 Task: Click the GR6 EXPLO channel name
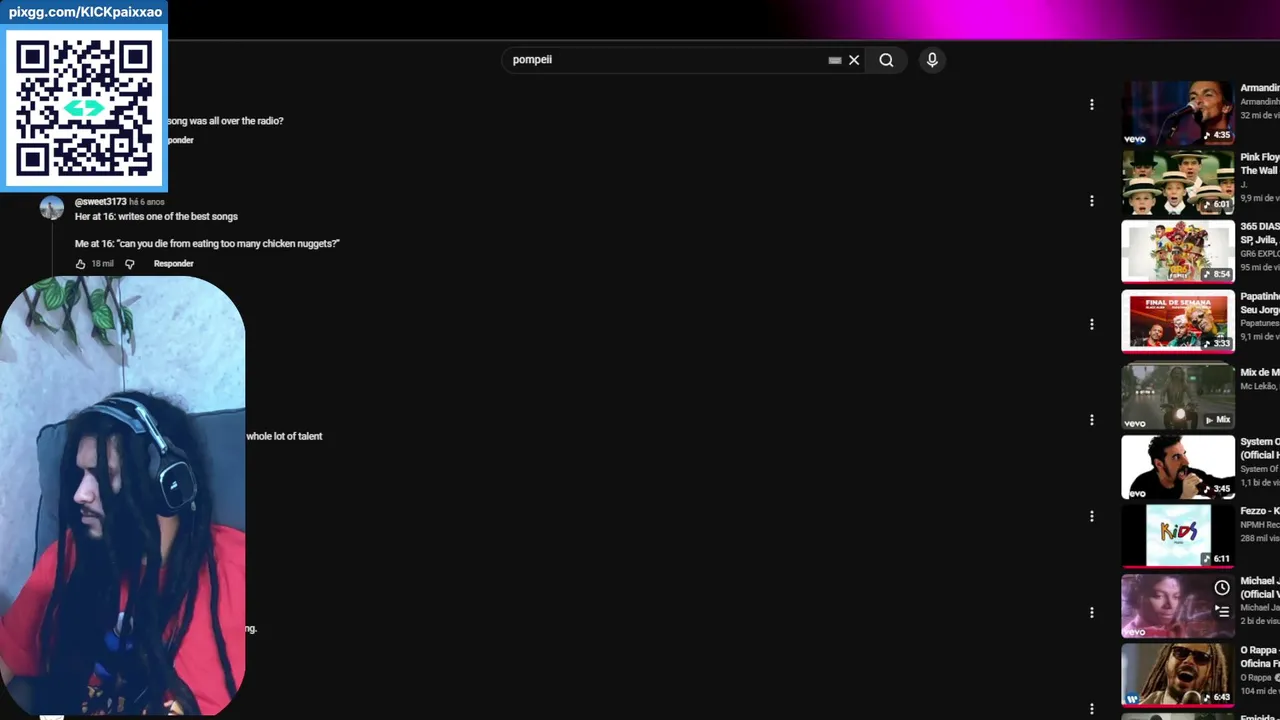[x=1260, y=254]
